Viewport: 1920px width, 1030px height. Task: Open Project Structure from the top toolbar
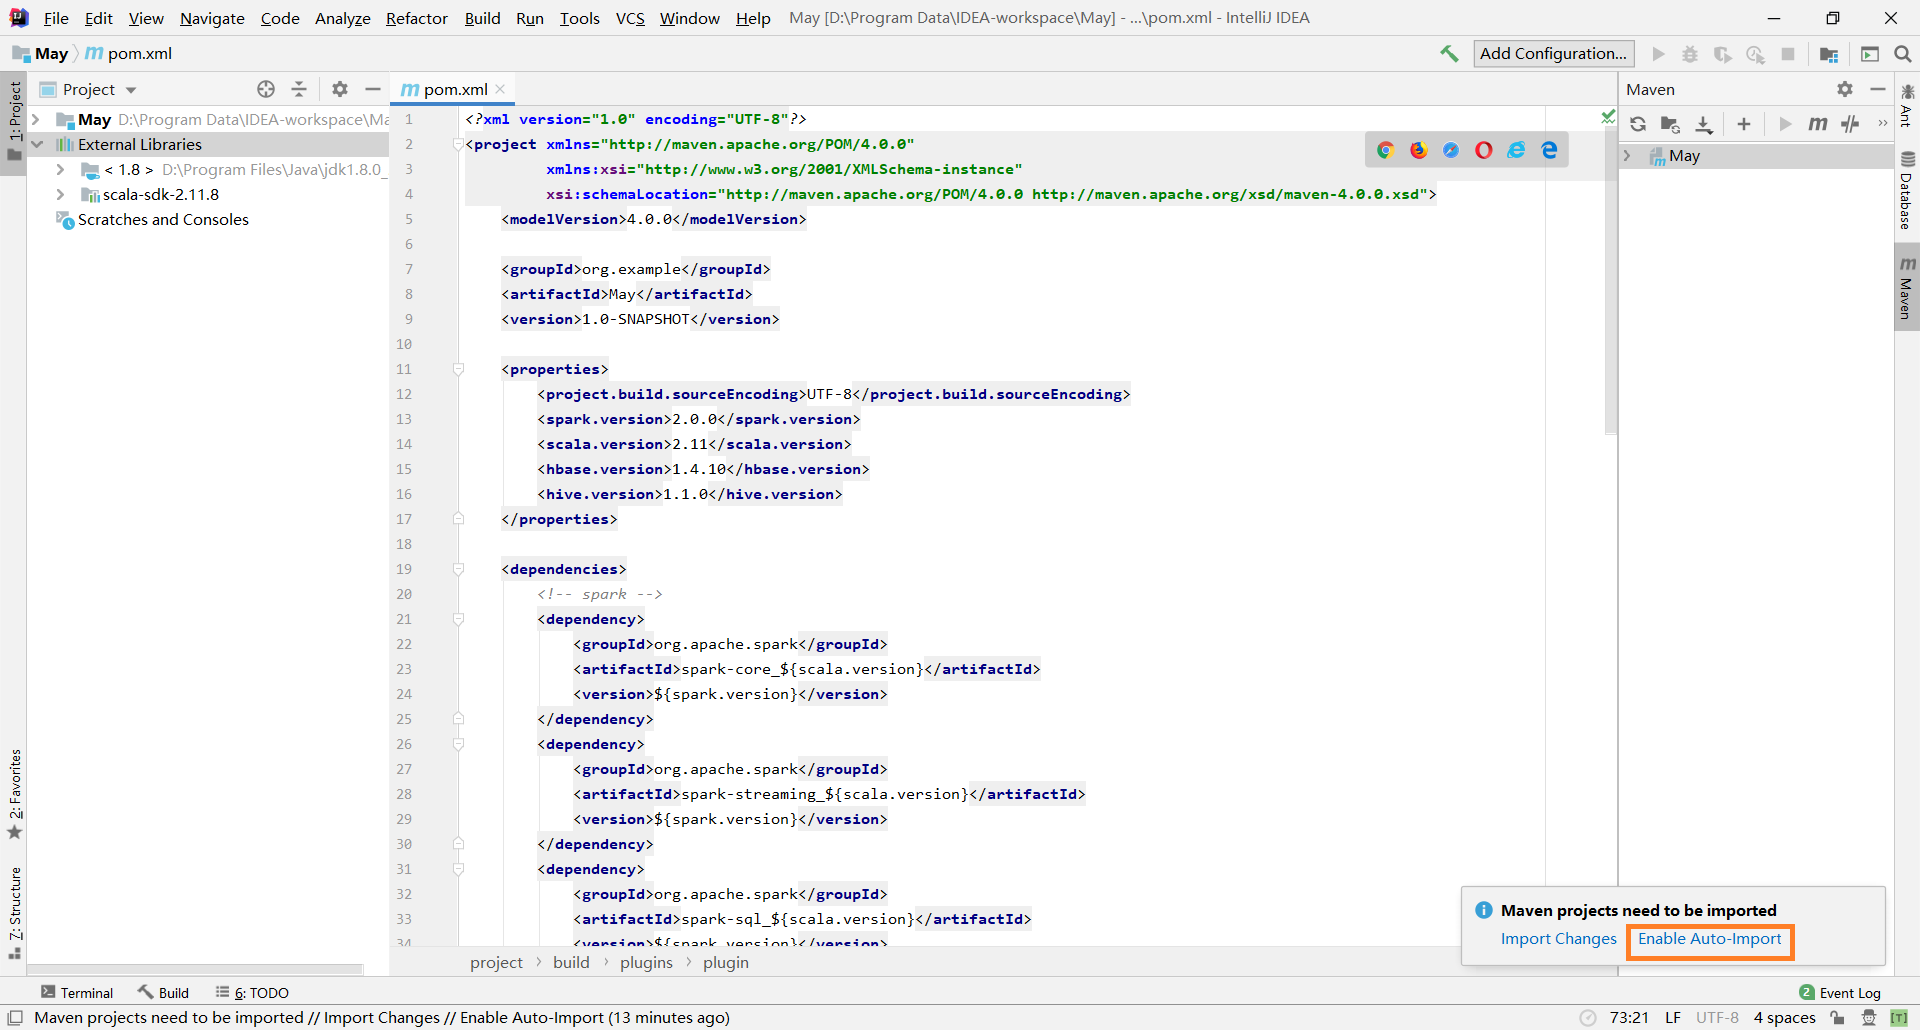[x=1829, y=54]
